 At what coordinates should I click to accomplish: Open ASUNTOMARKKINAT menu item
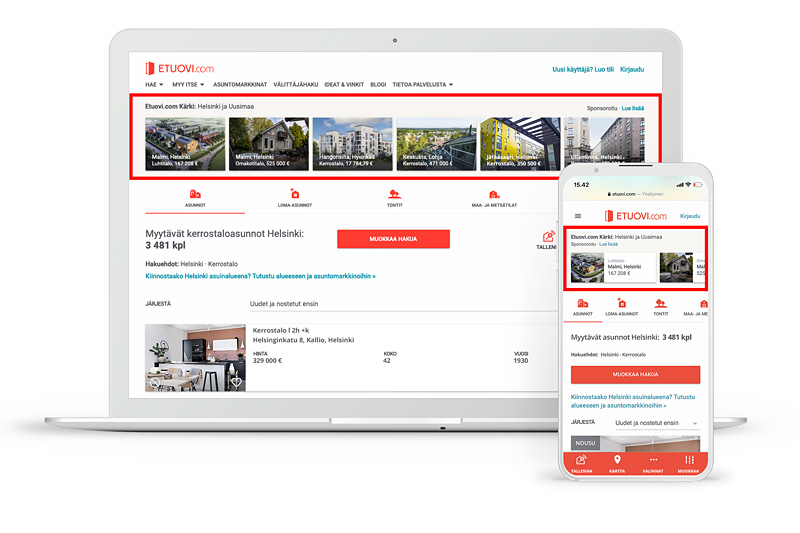tap(240, 85)
